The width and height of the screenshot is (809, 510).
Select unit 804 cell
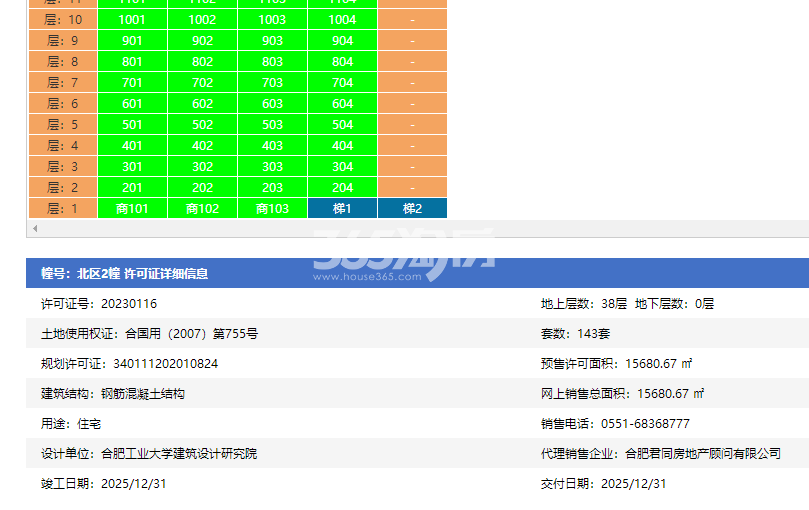click(x=343, y=61)
